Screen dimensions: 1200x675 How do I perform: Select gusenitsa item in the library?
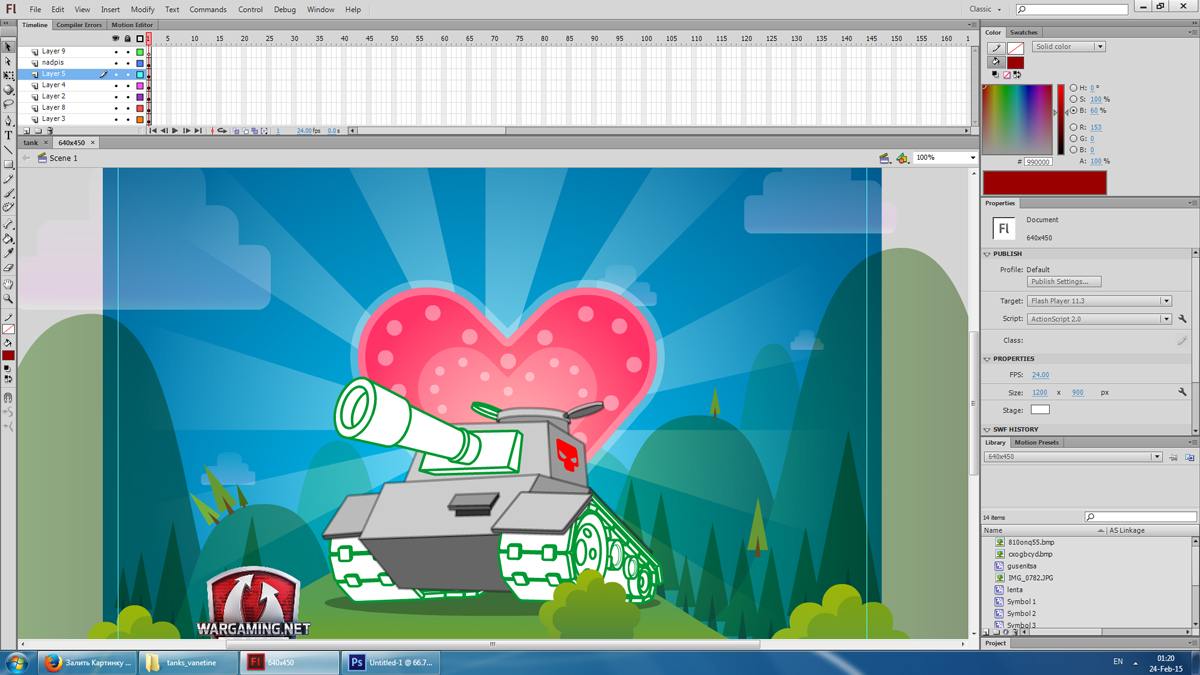[1021, 566]
